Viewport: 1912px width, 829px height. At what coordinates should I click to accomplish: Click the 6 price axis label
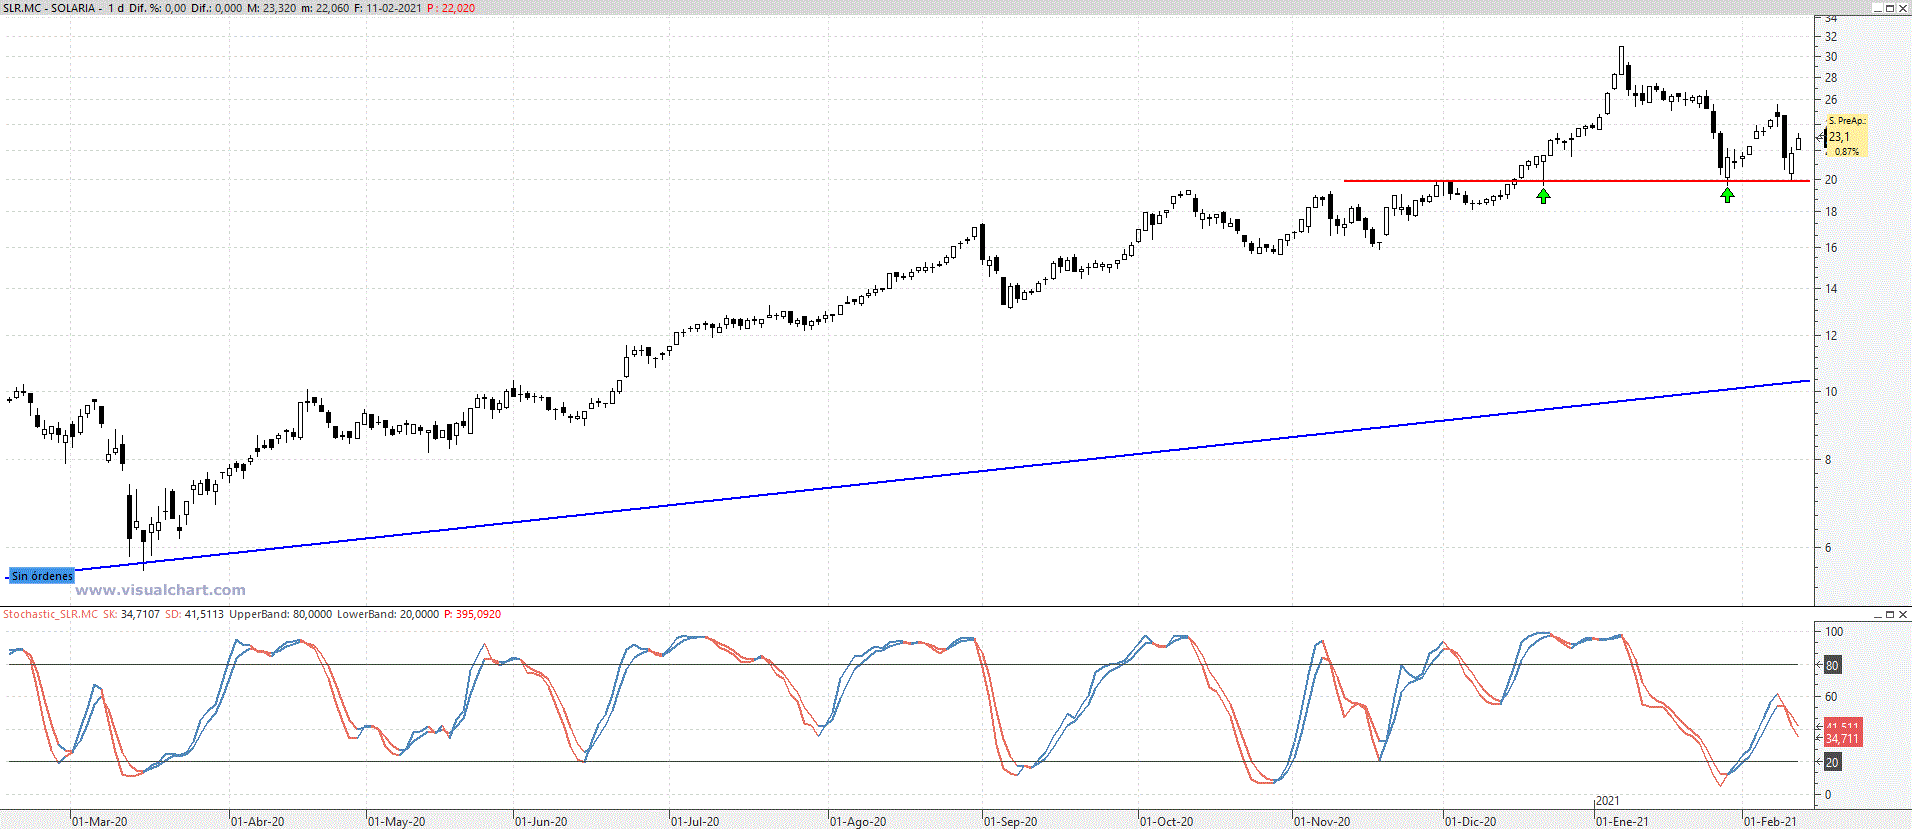1829,548
